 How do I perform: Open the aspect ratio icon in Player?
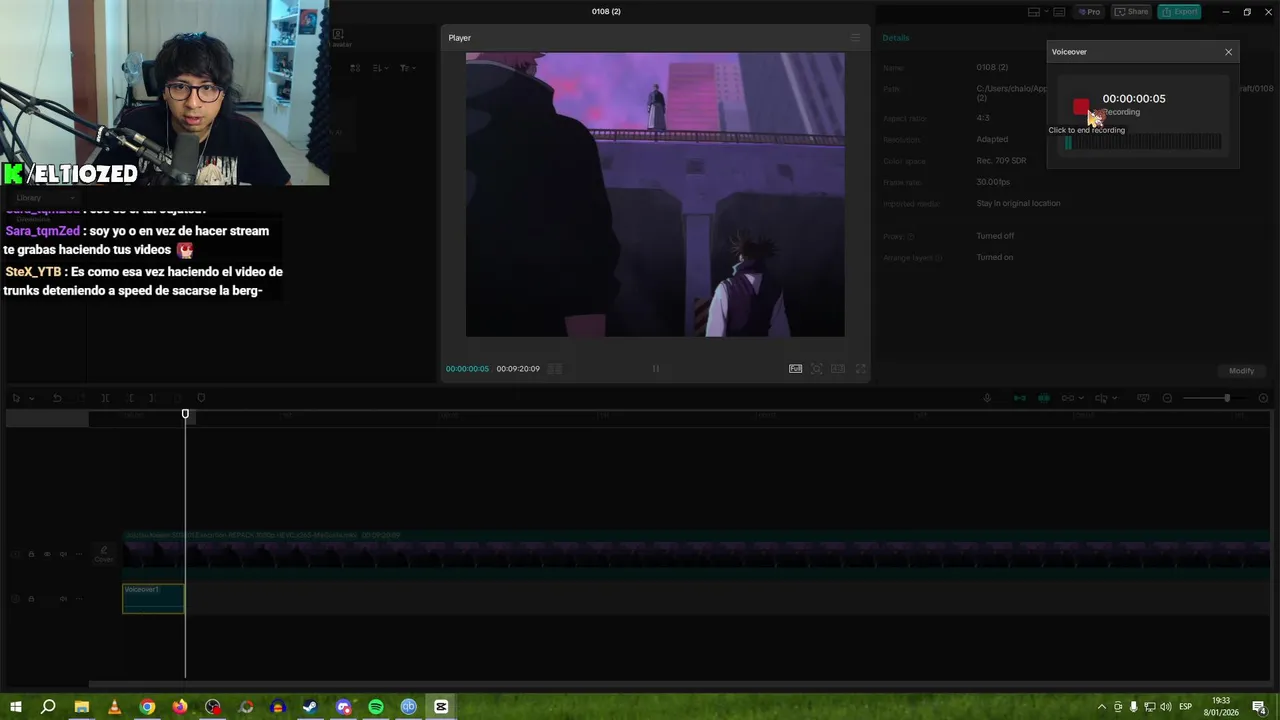(838, 369)
